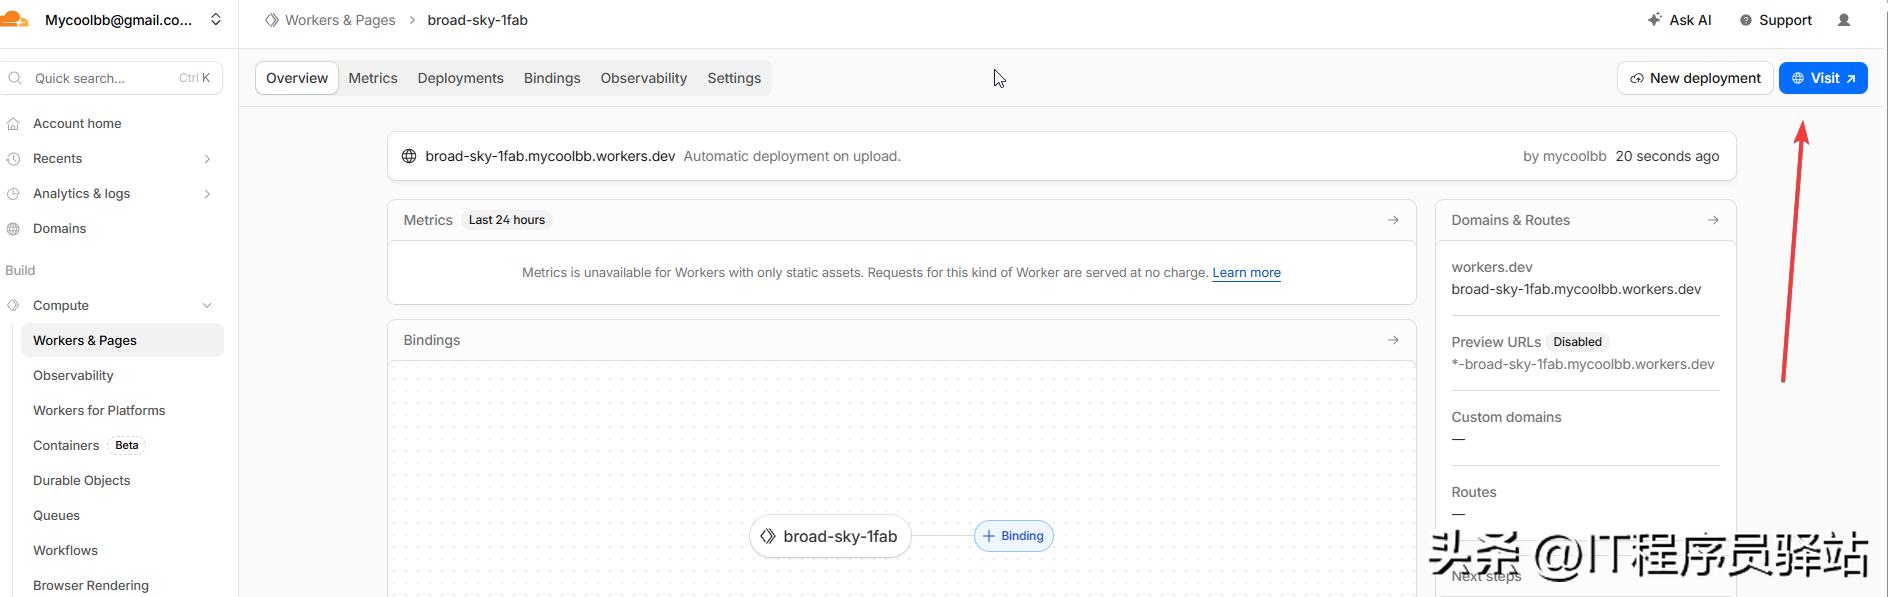Click the Ask AI sparkle button
Screen dimensions: 1888x597
point(1680,20)
